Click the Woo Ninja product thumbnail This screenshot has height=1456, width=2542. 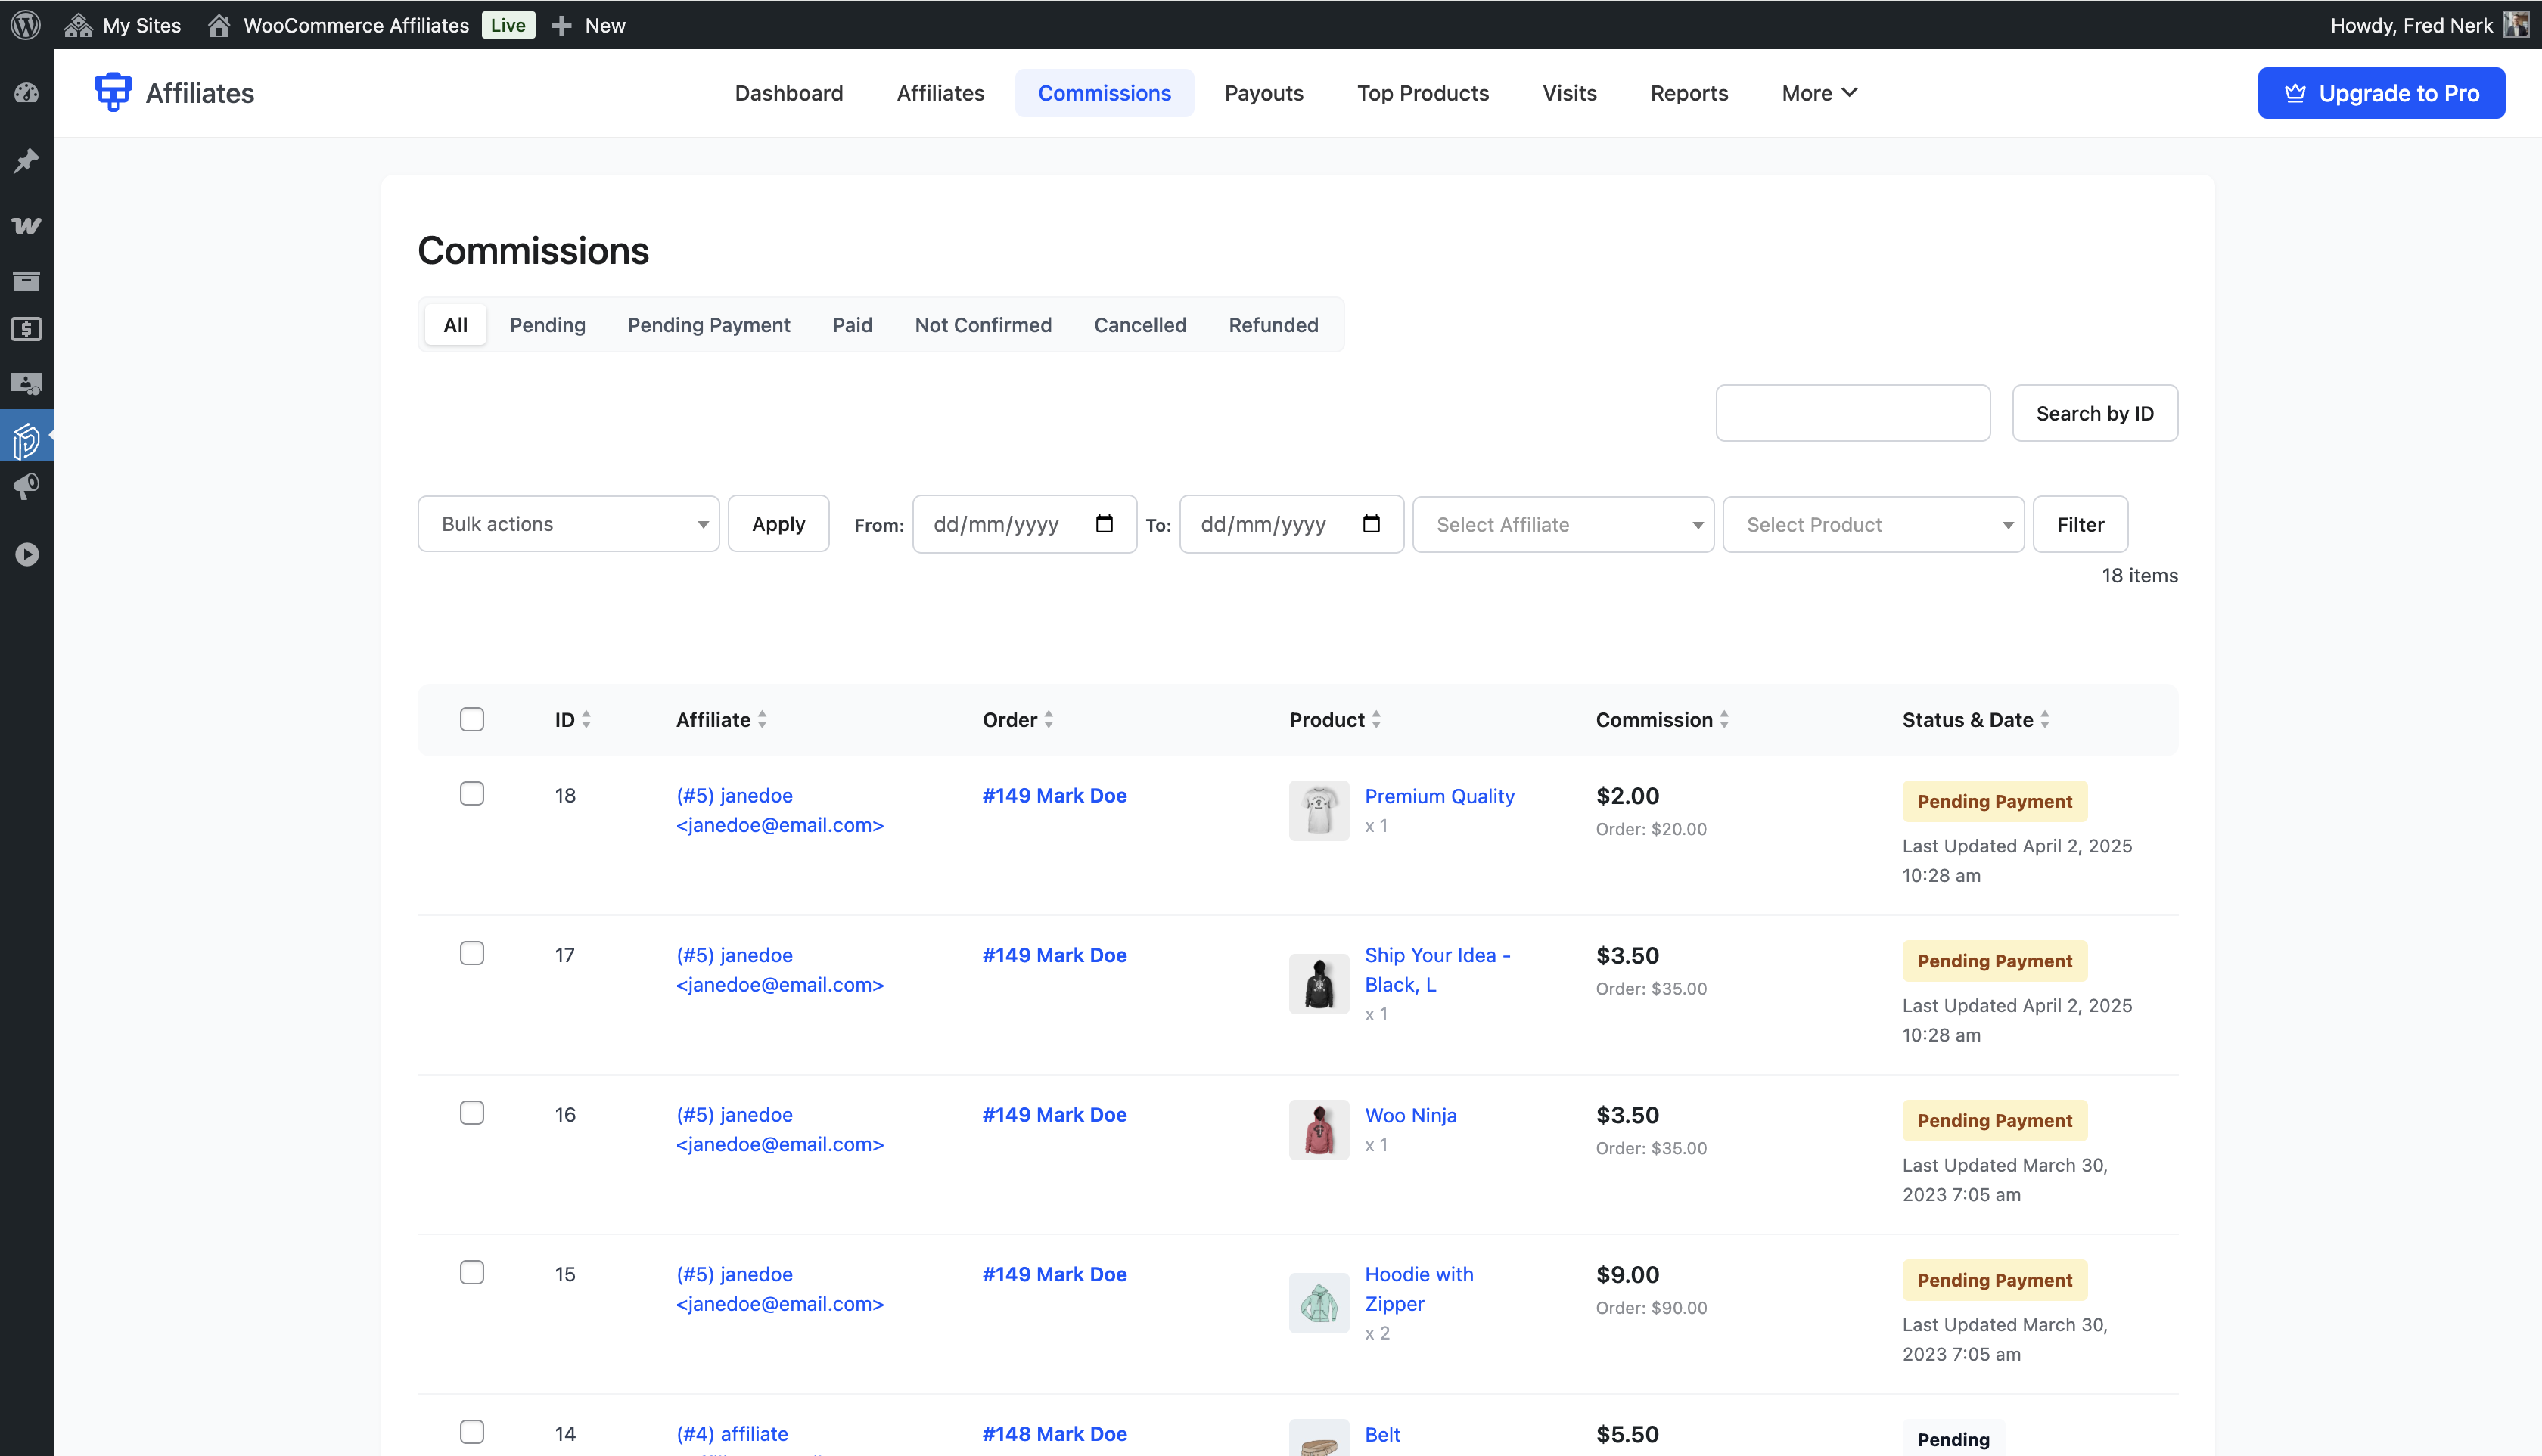click(x=1318, y=1129)
